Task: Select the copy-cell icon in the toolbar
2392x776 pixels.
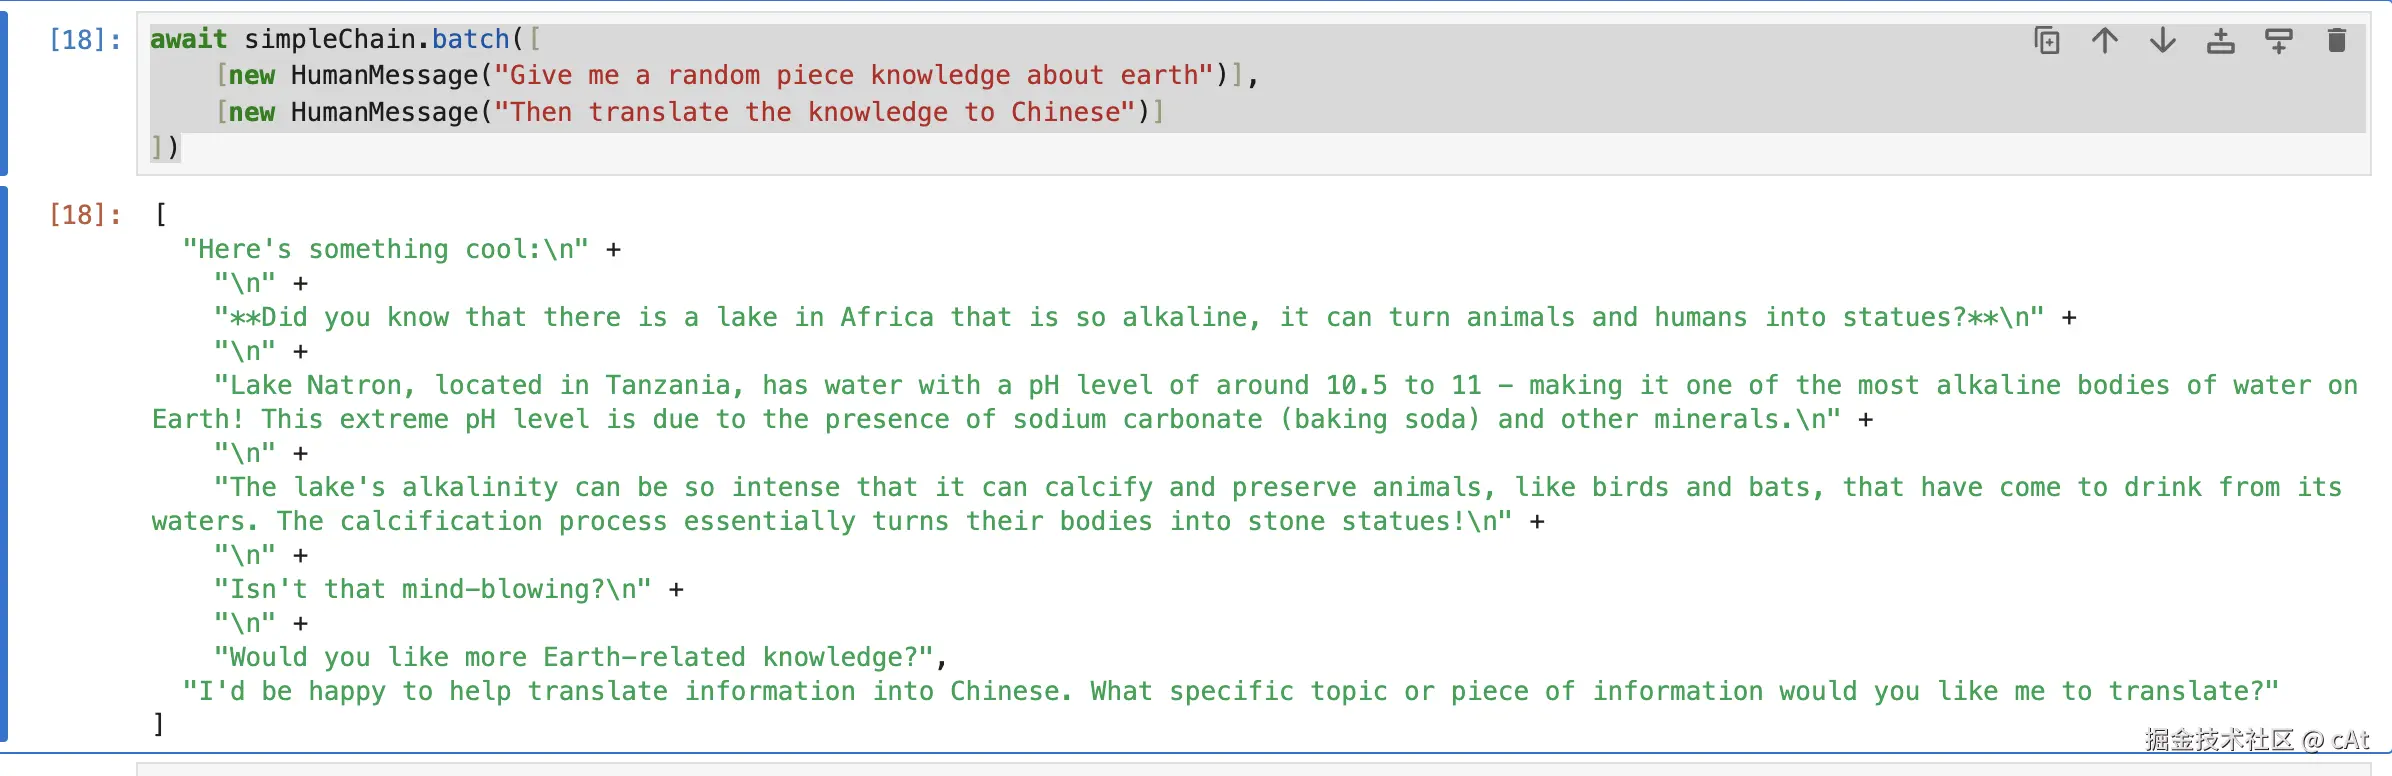Action: point(2047,40)
